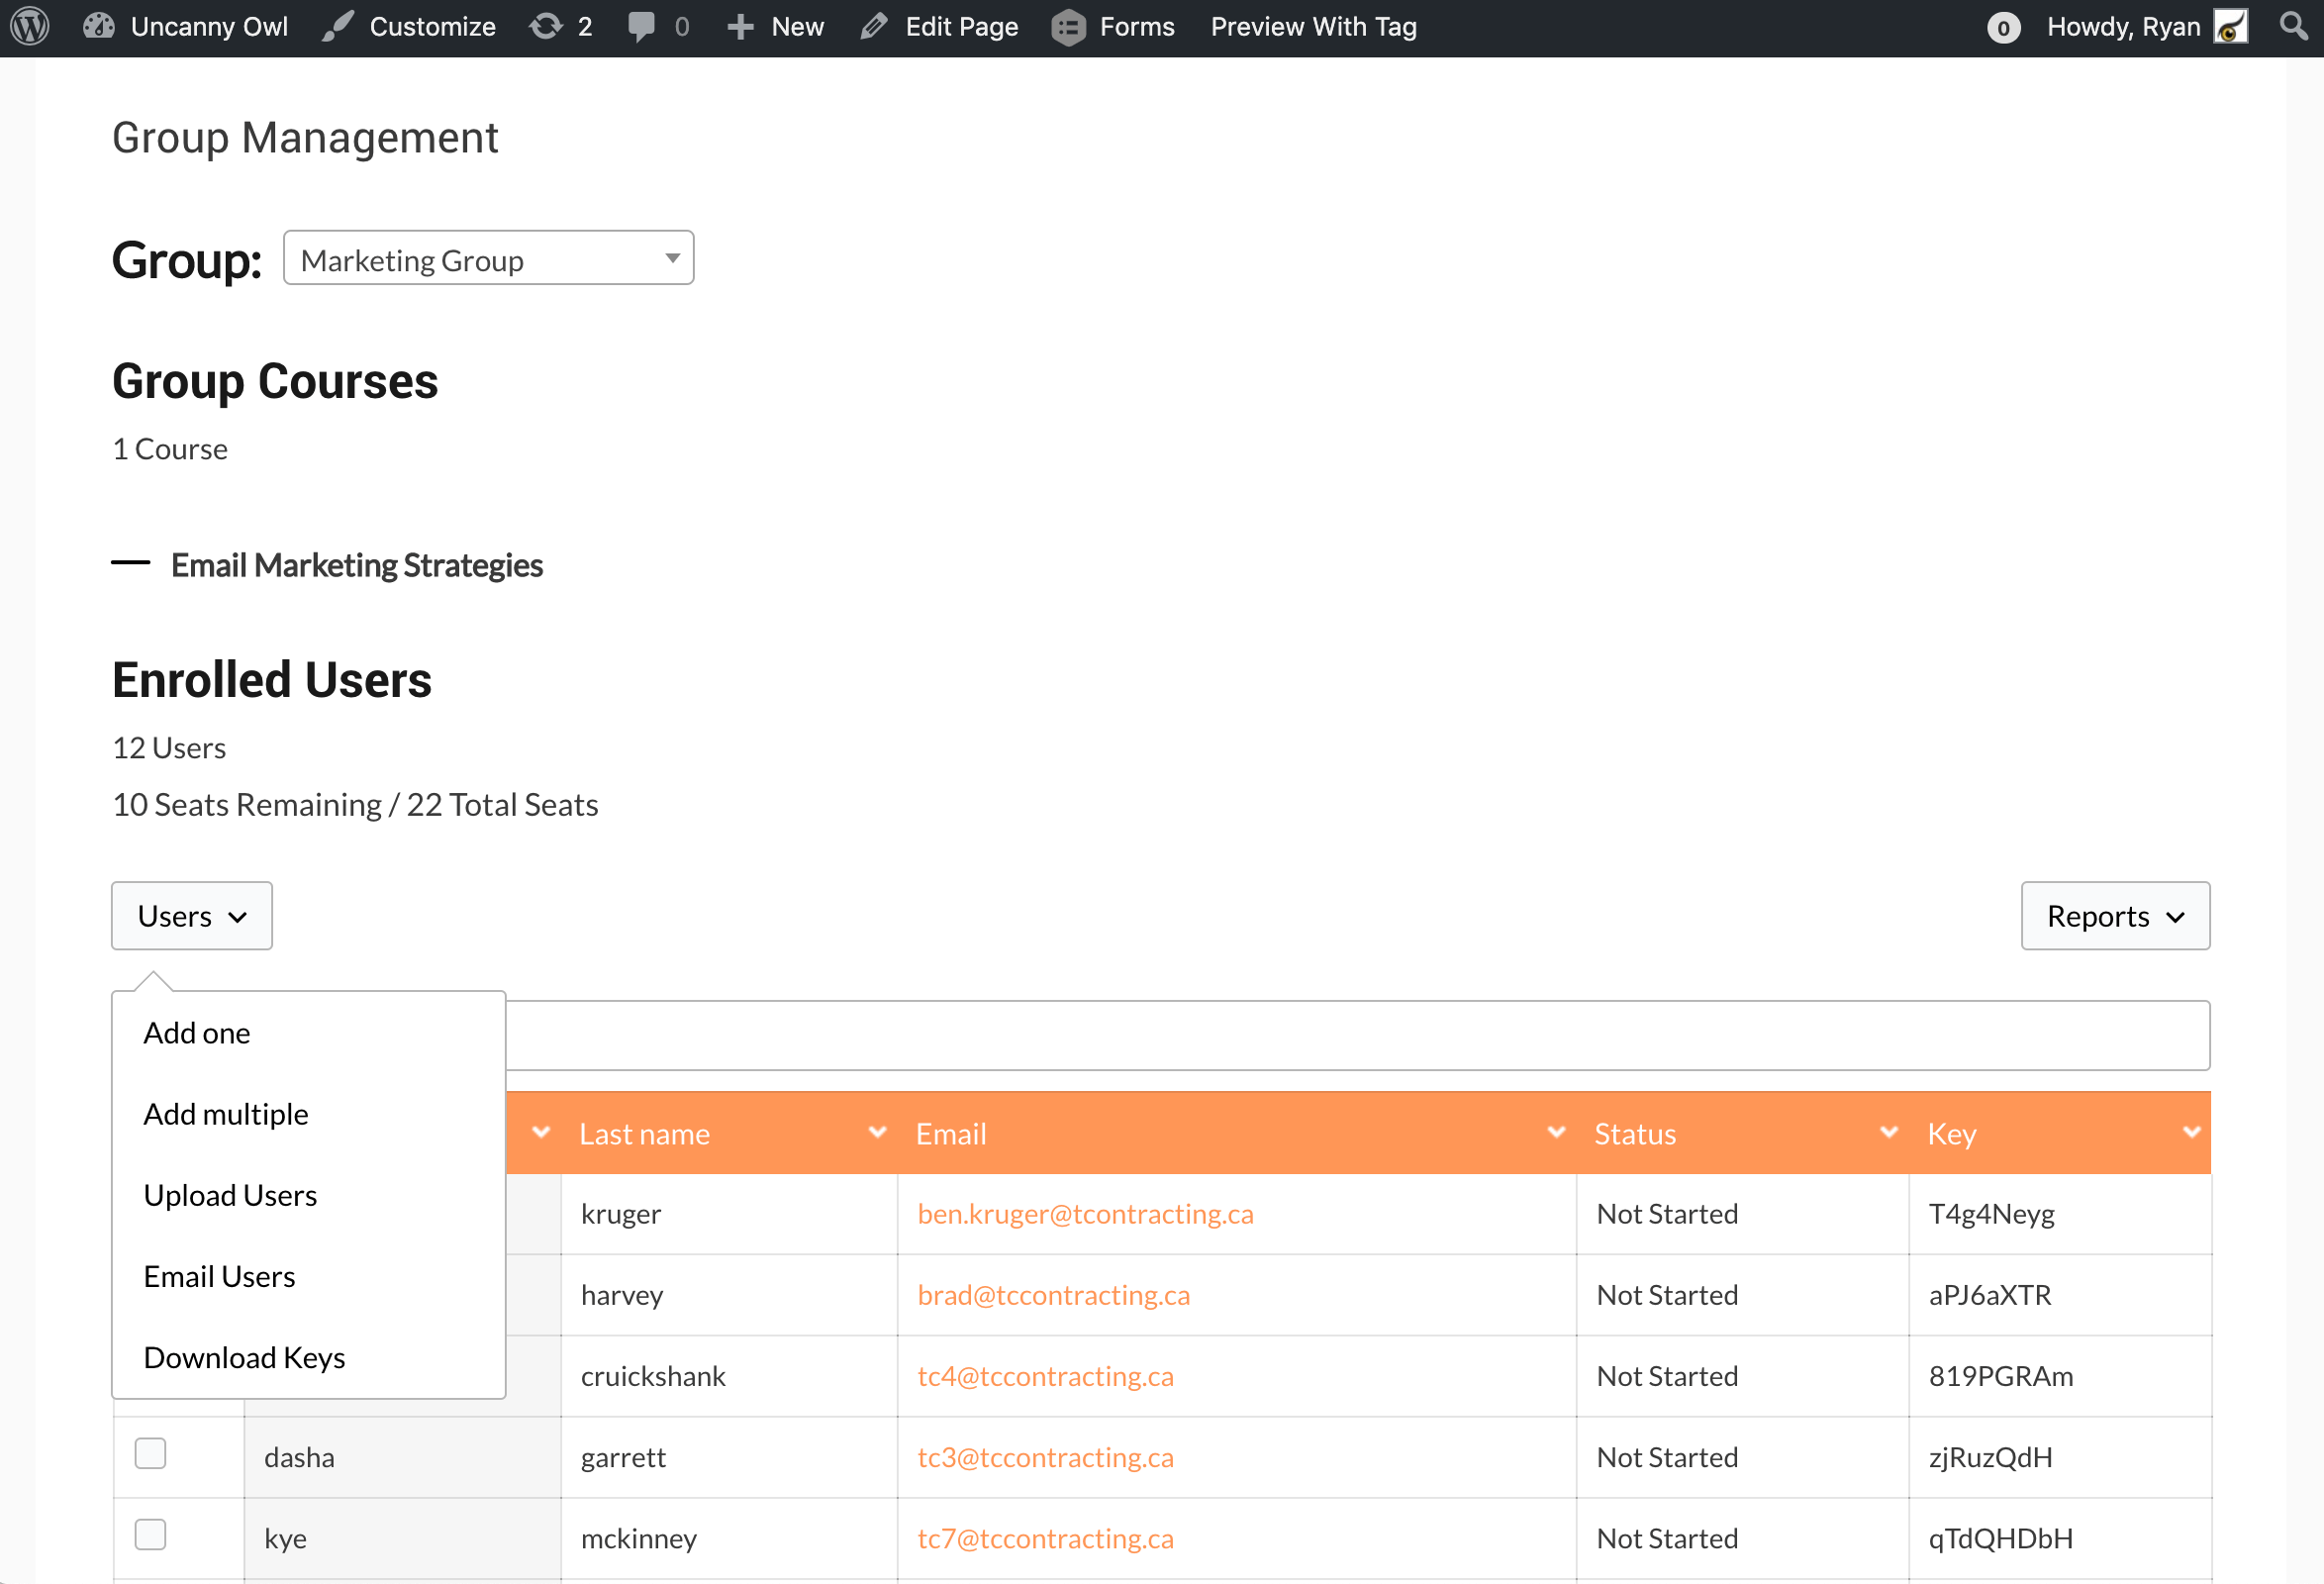This screenshot has width=2324, height=1584.
Task: Collapse the Email Marketing Strategies course
Action: [130, 564]
